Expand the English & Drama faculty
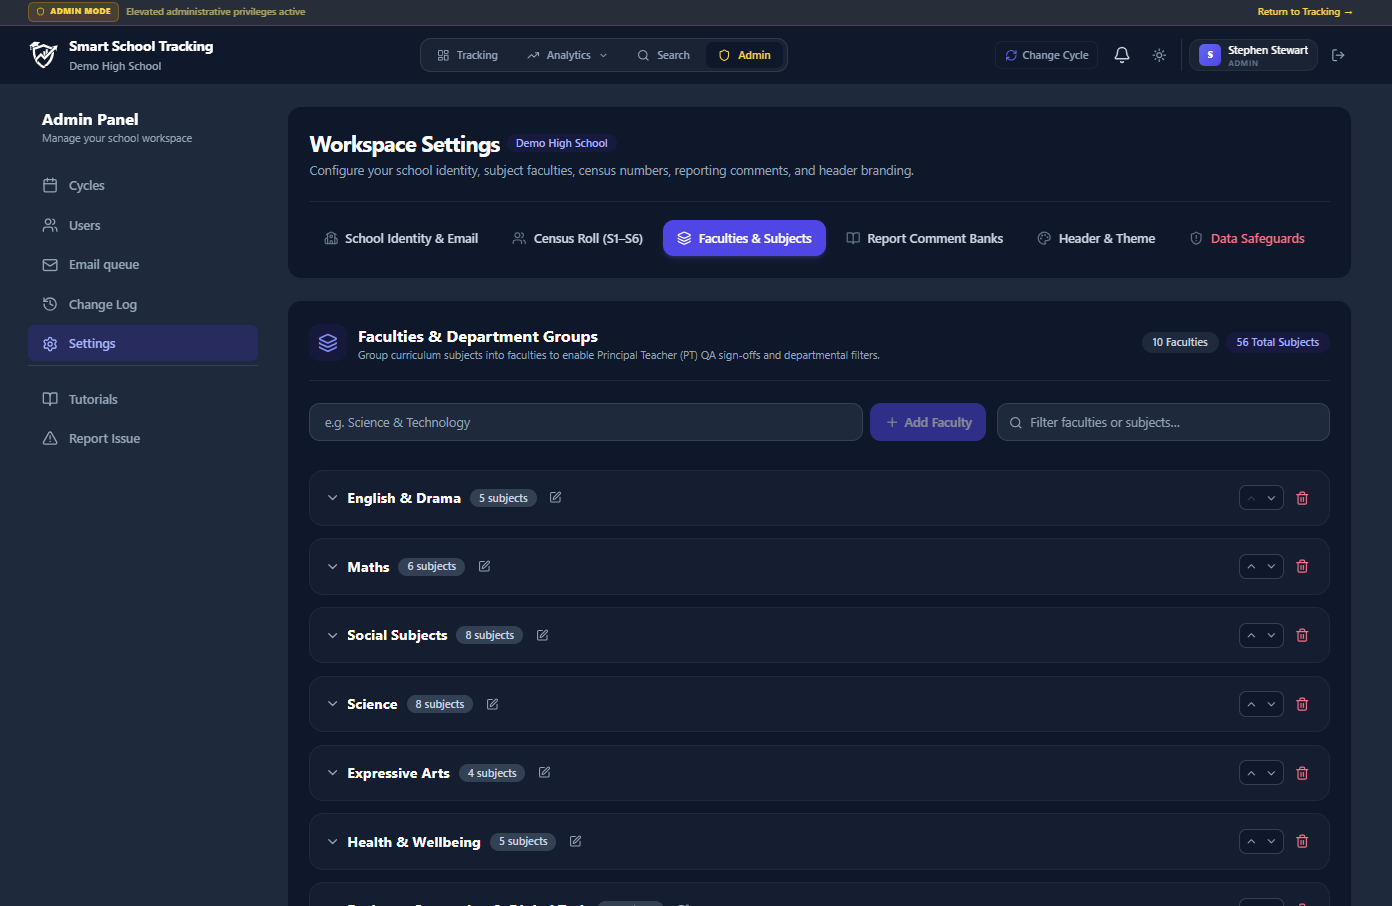The height and width of the screenshot is (906, 1392). (333, 498)
